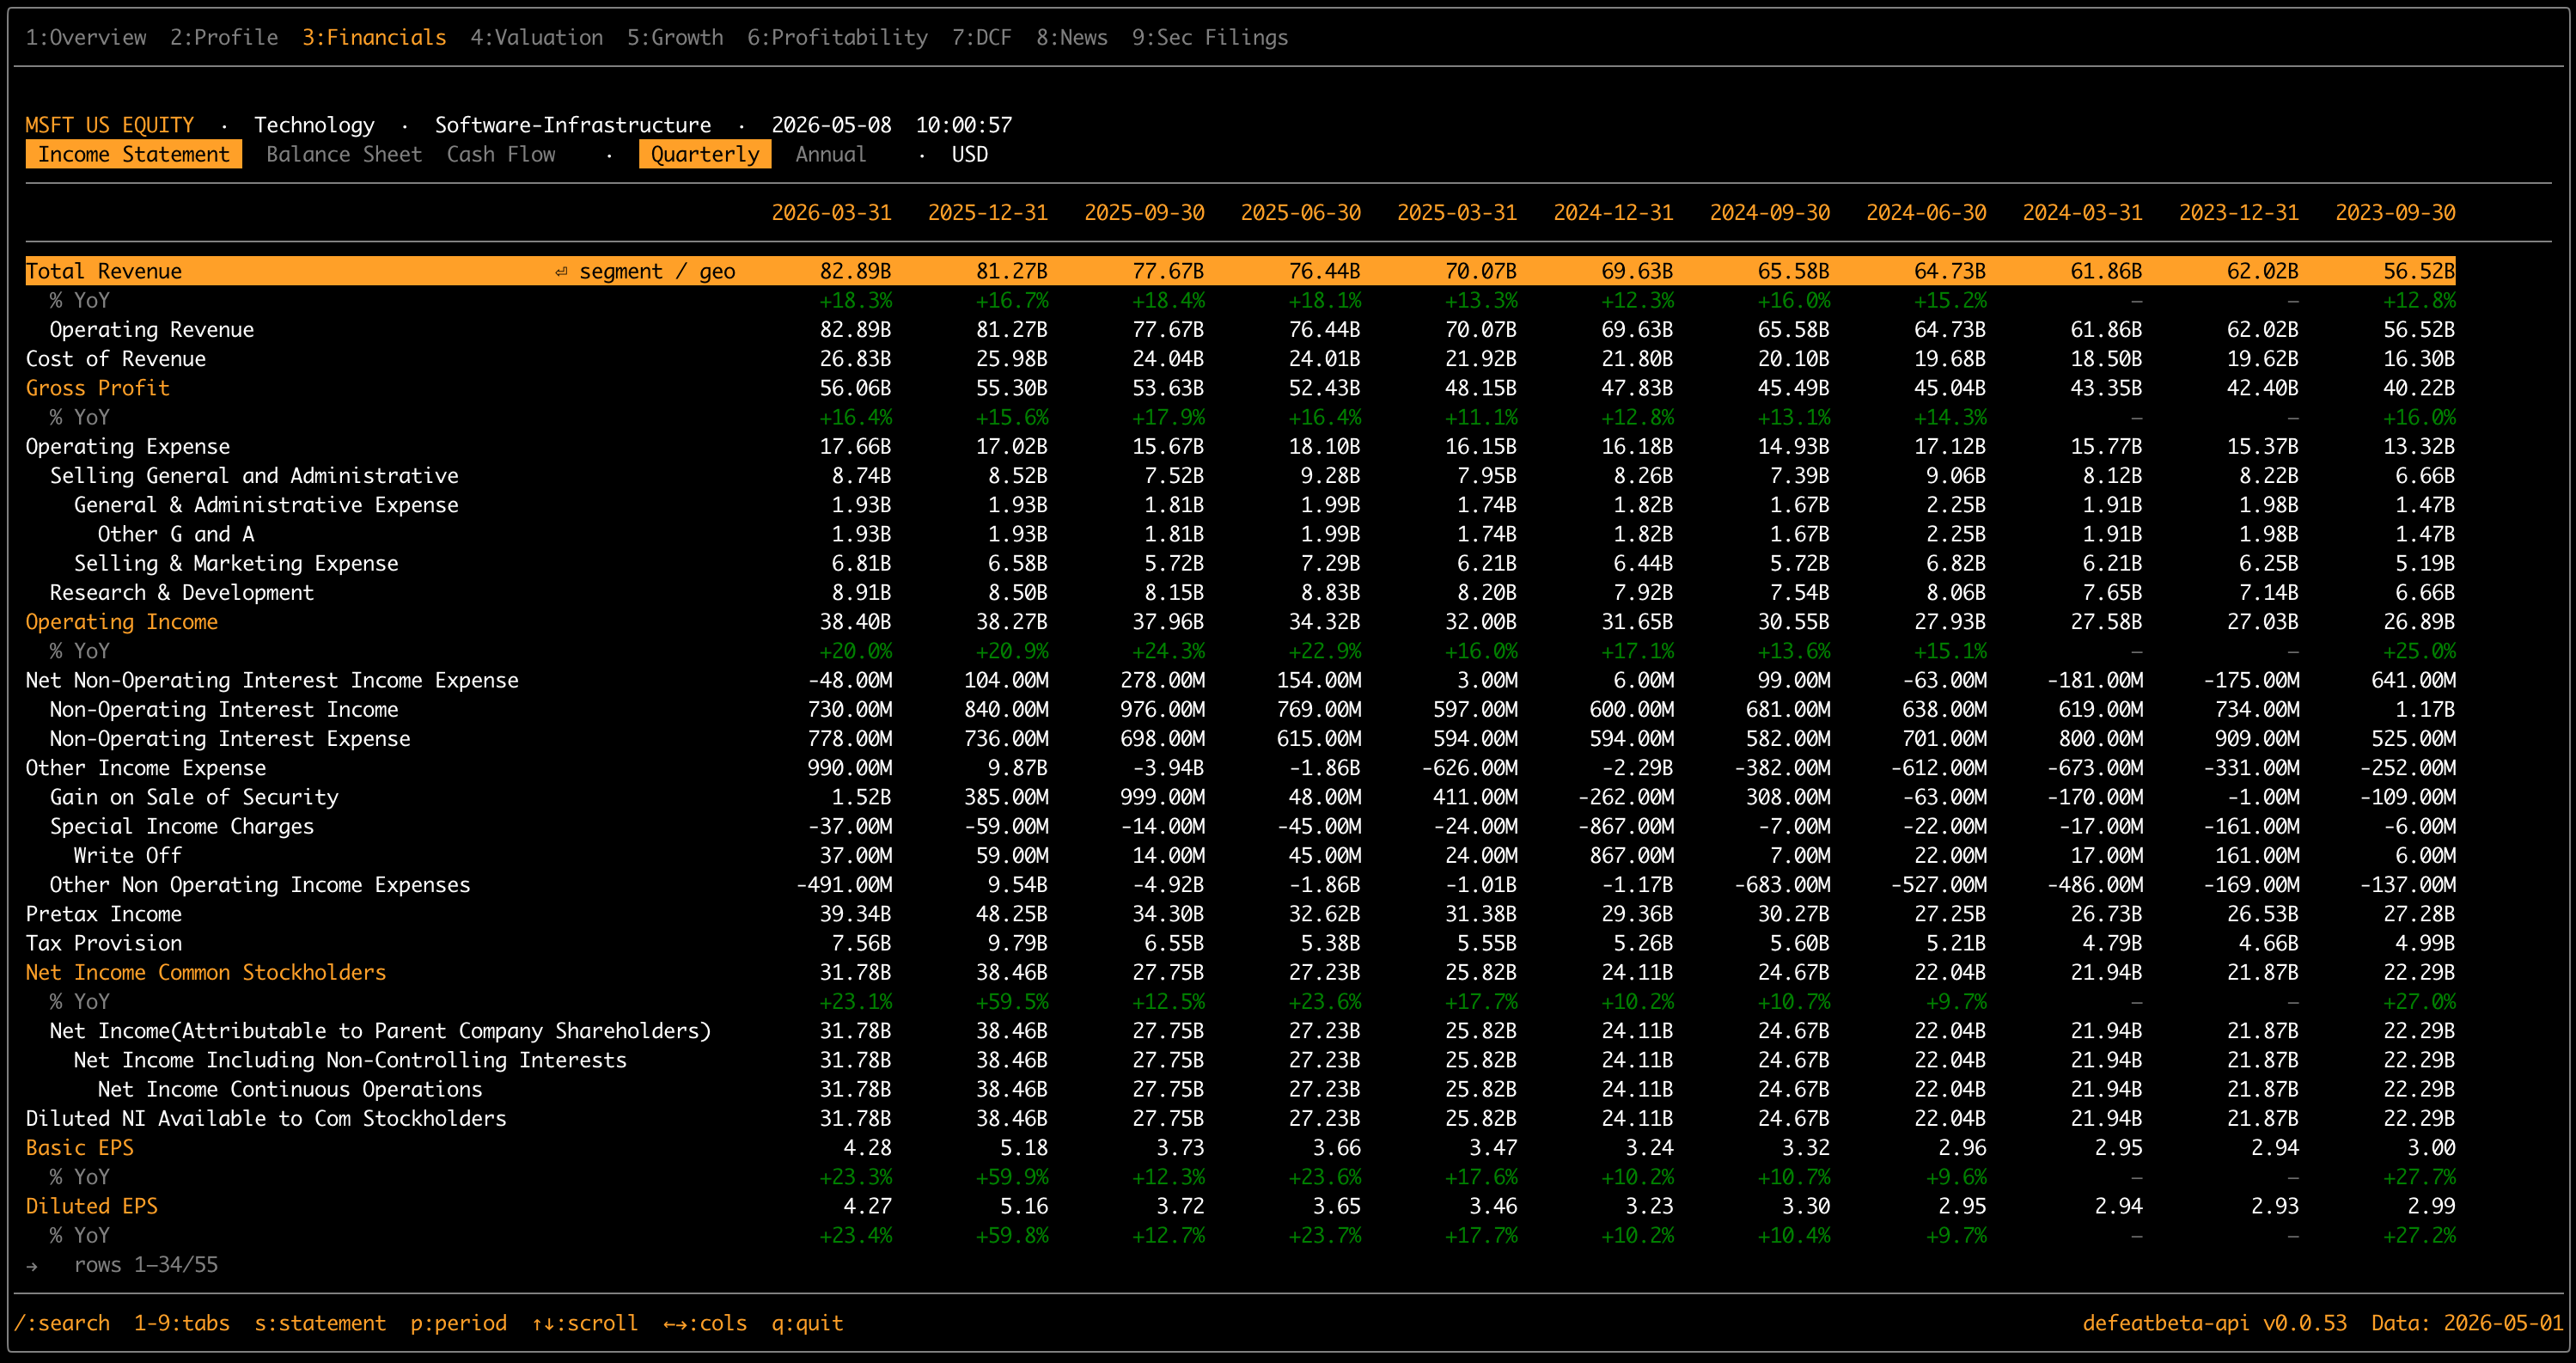The image size is (2576, 1363).
Task: Click the MSFT US EQUITY ticker label
Action: point(110,125)
